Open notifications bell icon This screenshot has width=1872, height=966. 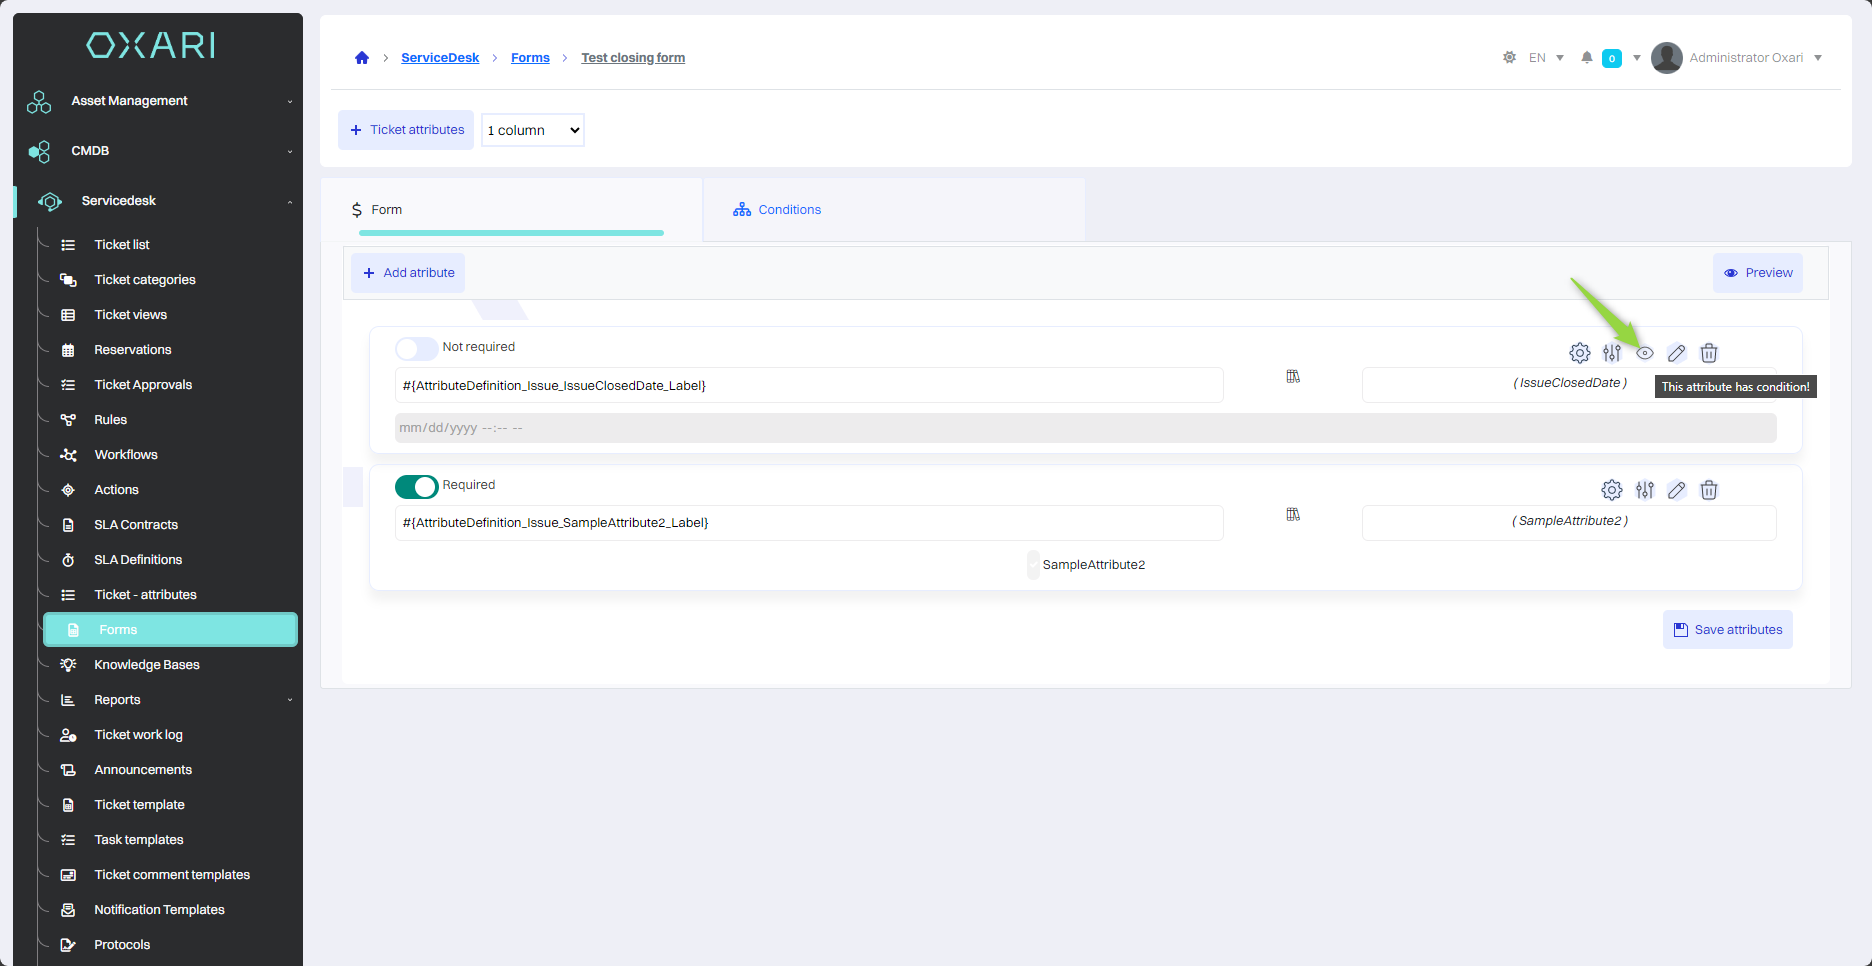1586,58
